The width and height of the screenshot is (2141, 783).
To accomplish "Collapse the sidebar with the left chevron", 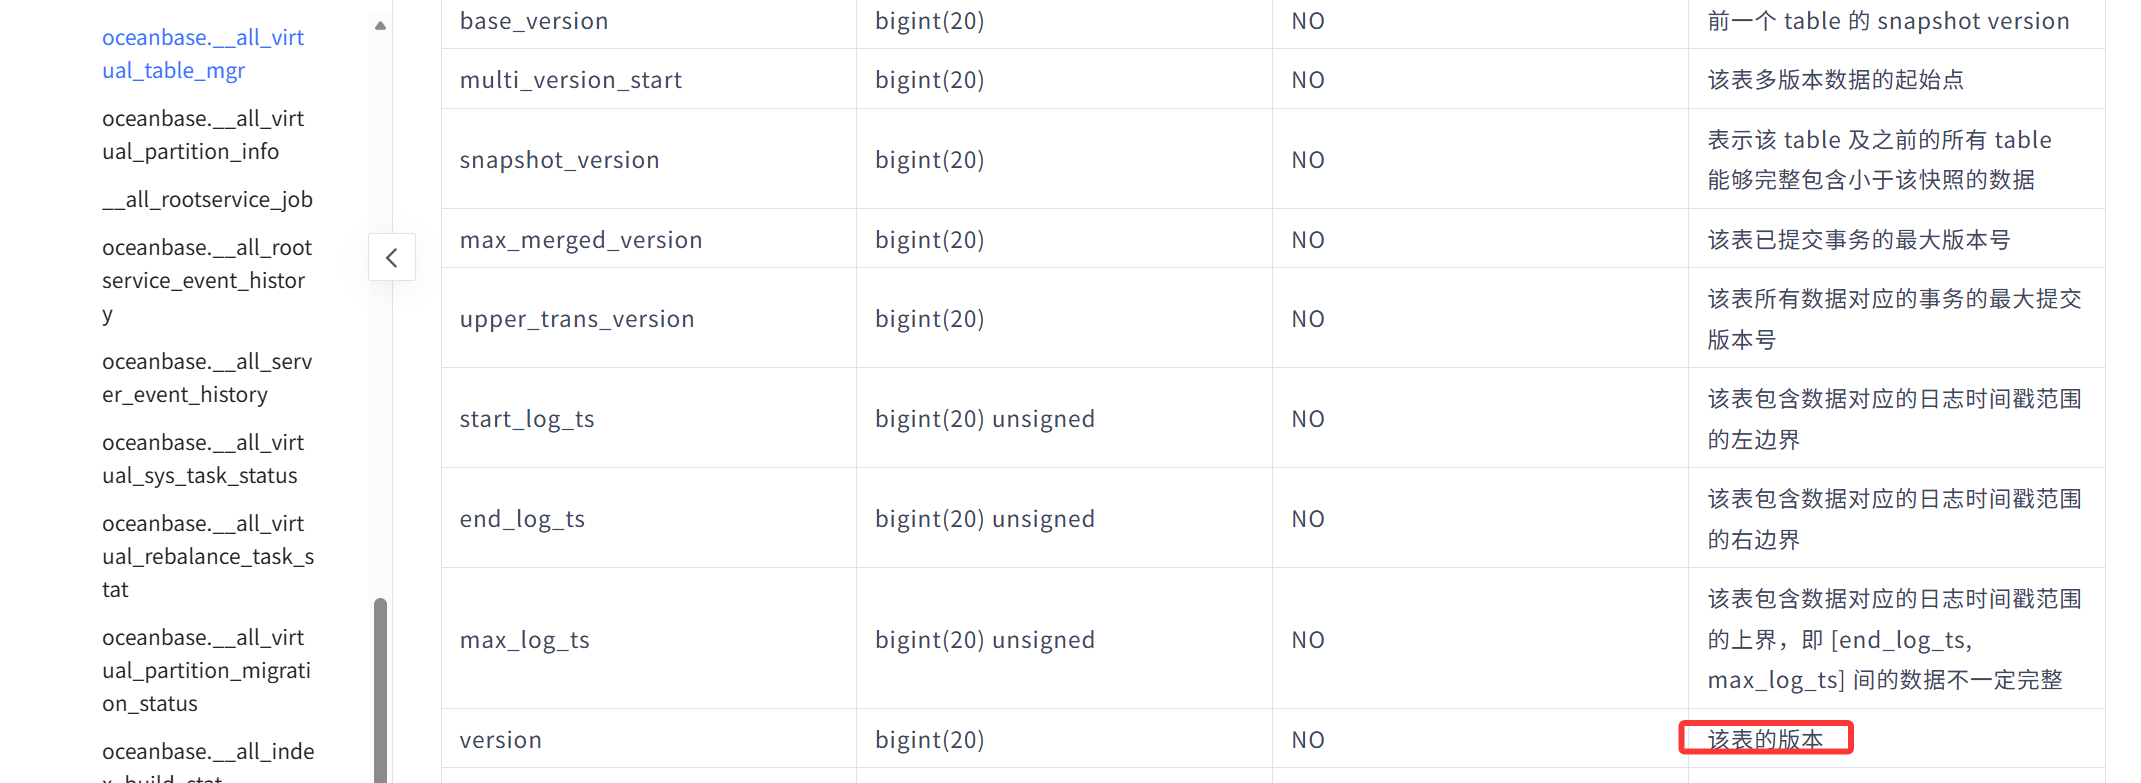I will coord(392,258).
